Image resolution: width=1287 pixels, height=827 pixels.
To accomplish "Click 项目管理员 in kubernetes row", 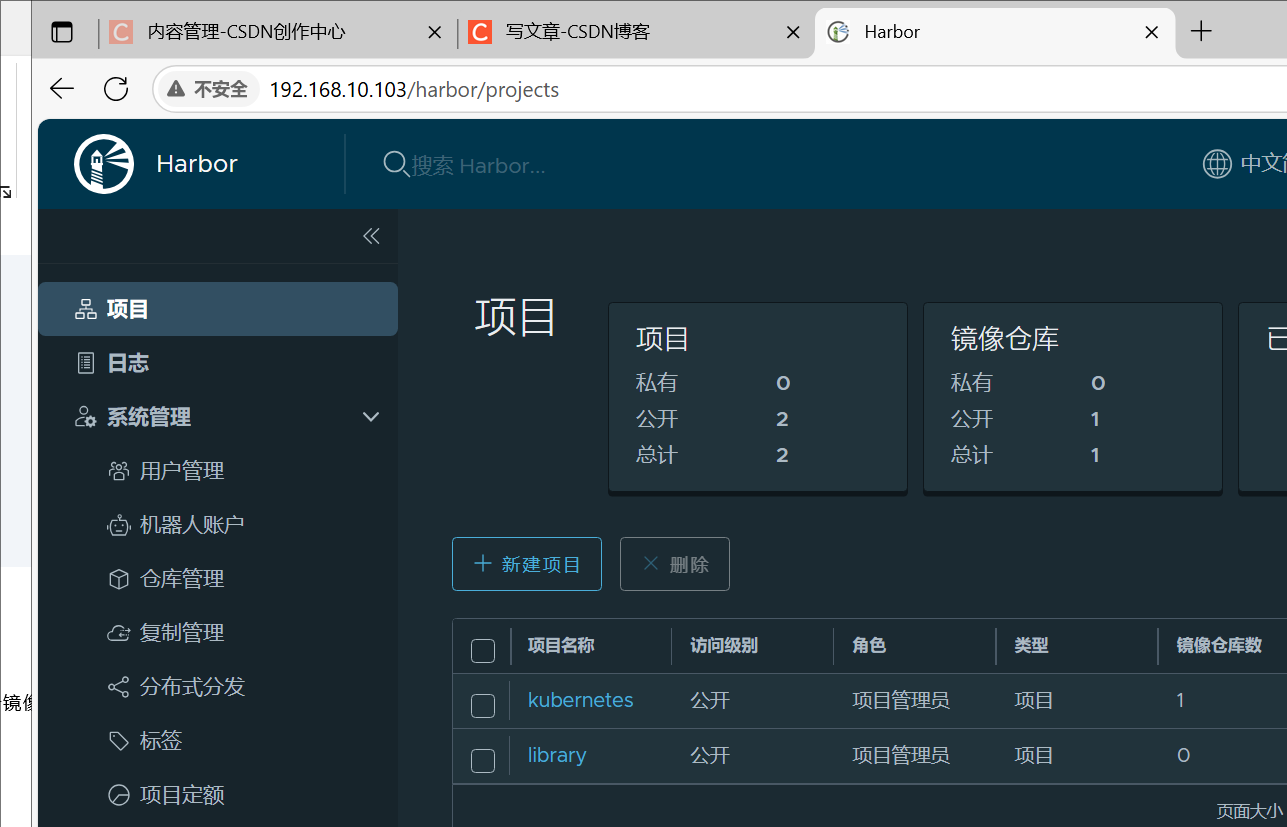I will point(901,700).
